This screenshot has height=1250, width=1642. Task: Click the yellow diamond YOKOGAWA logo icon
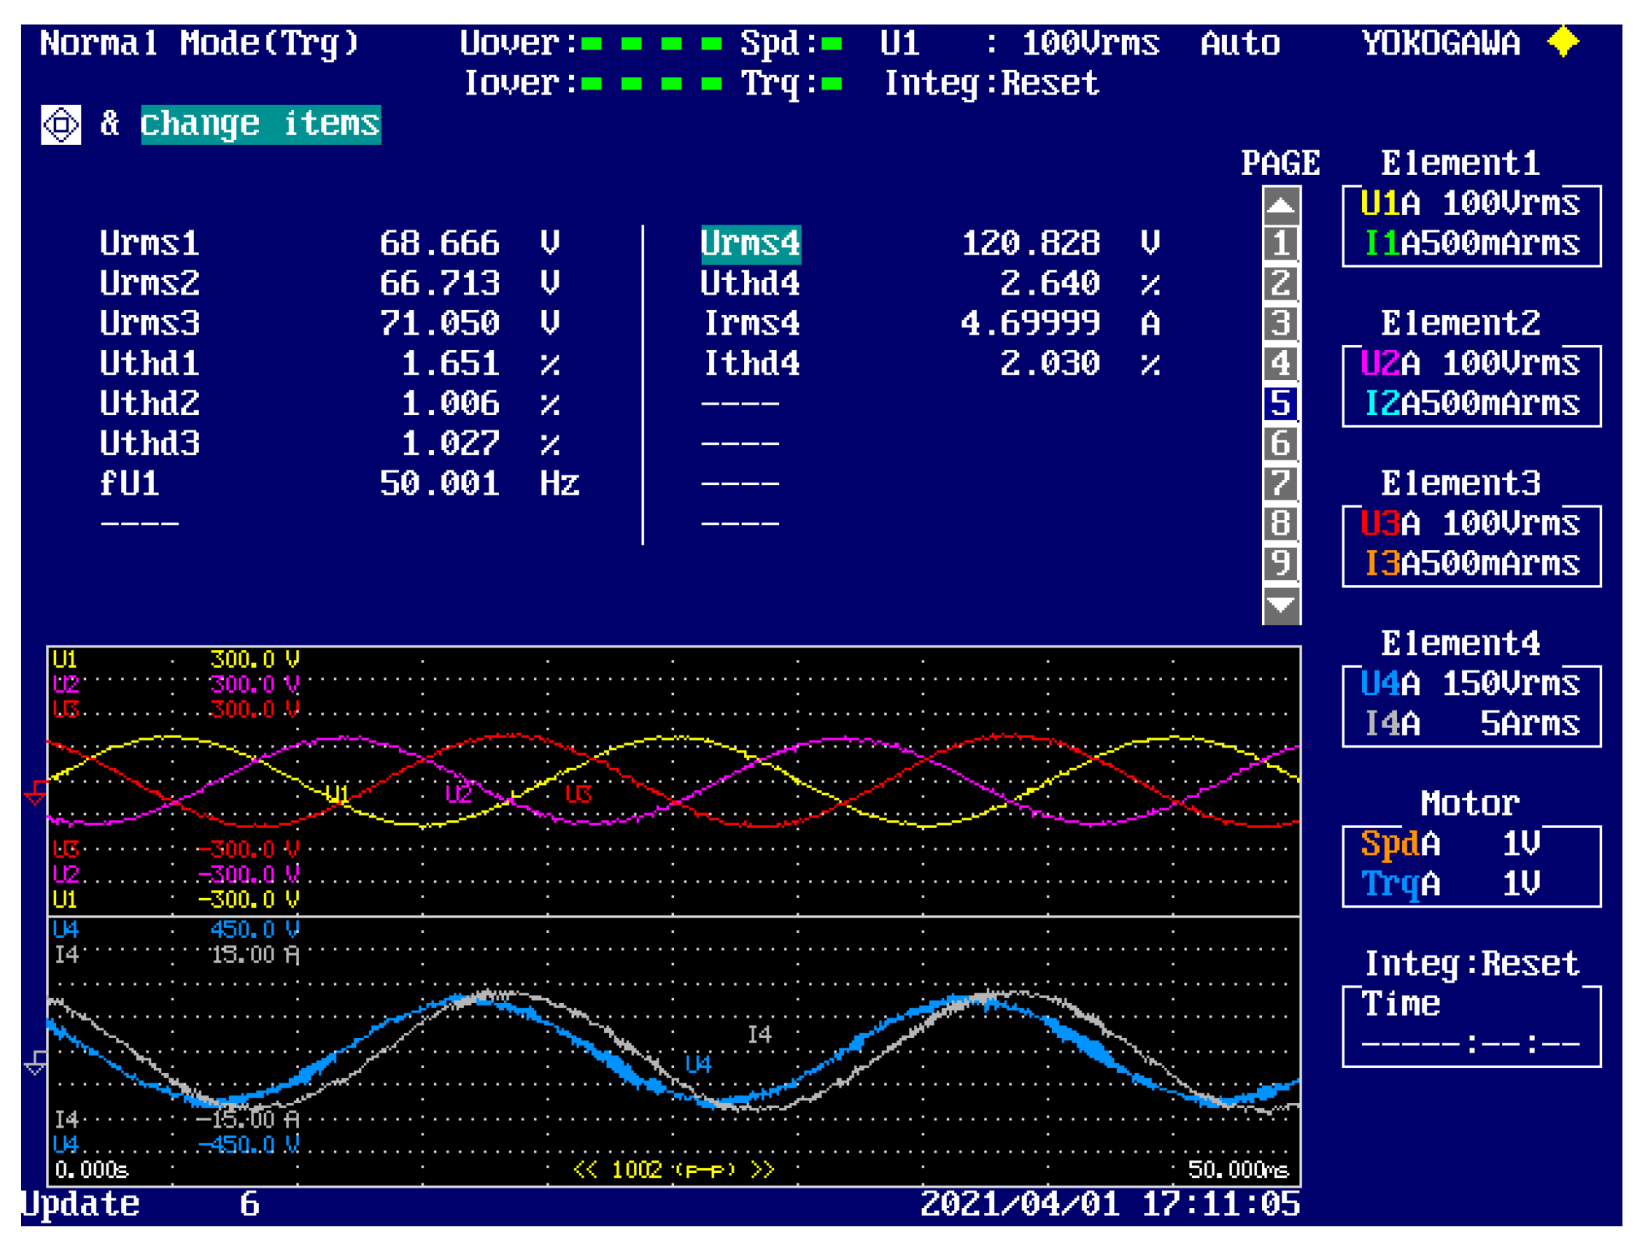[1563, 43]
